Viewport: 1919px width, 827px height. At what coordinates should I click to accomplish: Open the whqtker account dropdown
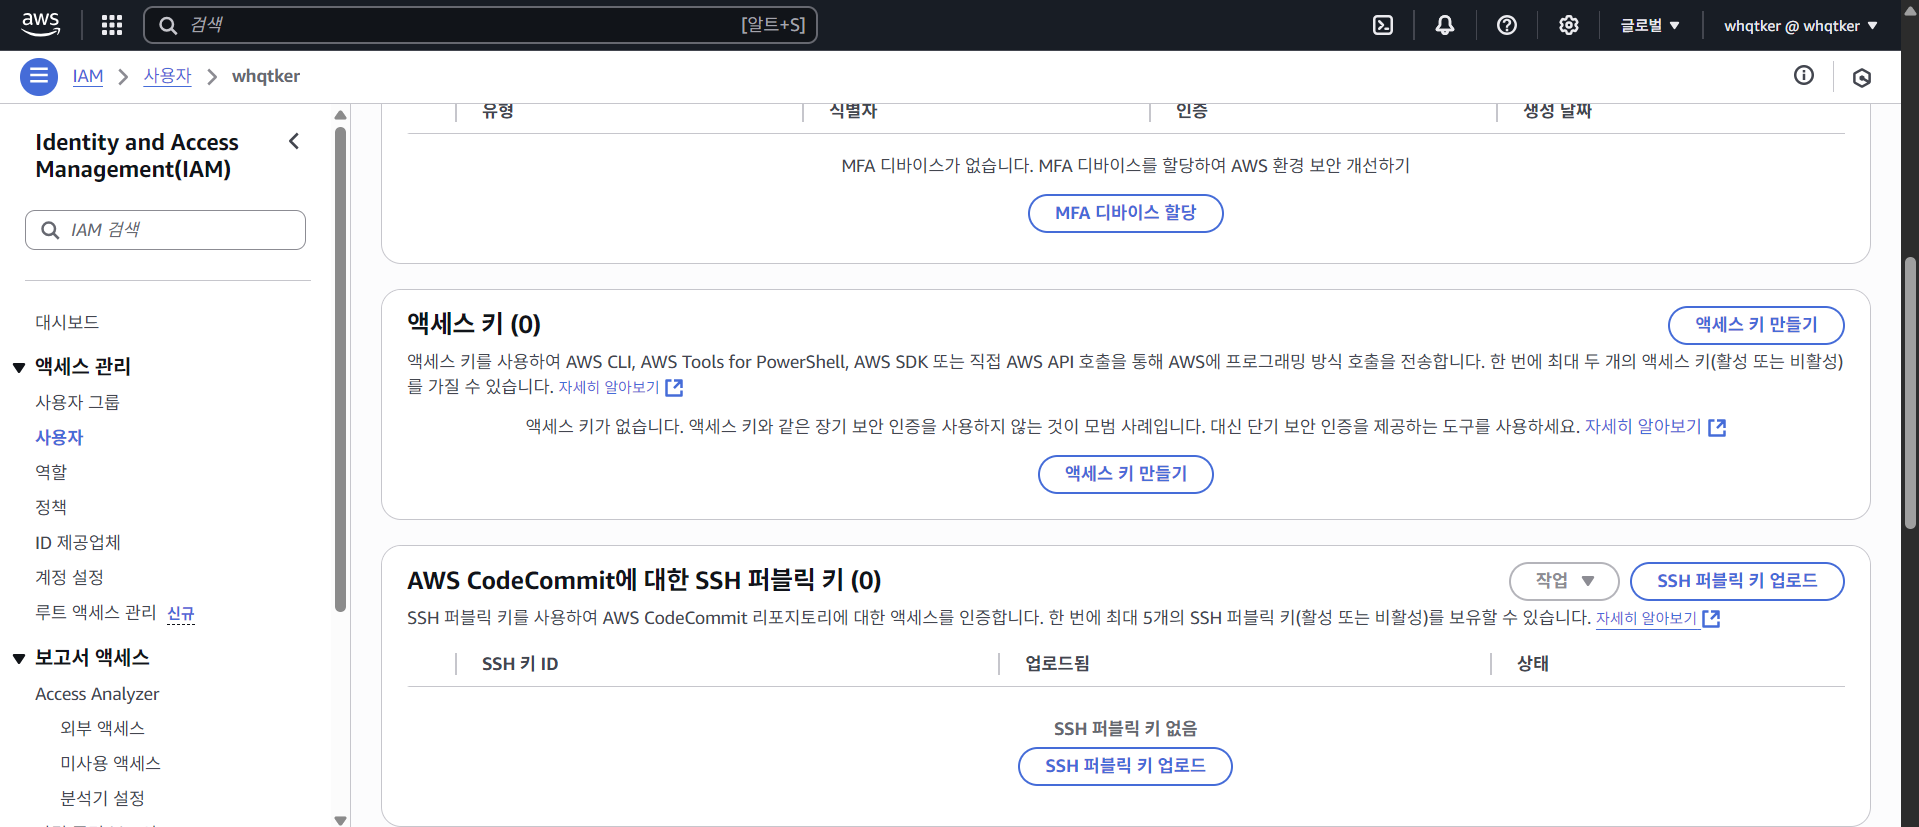(x=1800, y=26)
